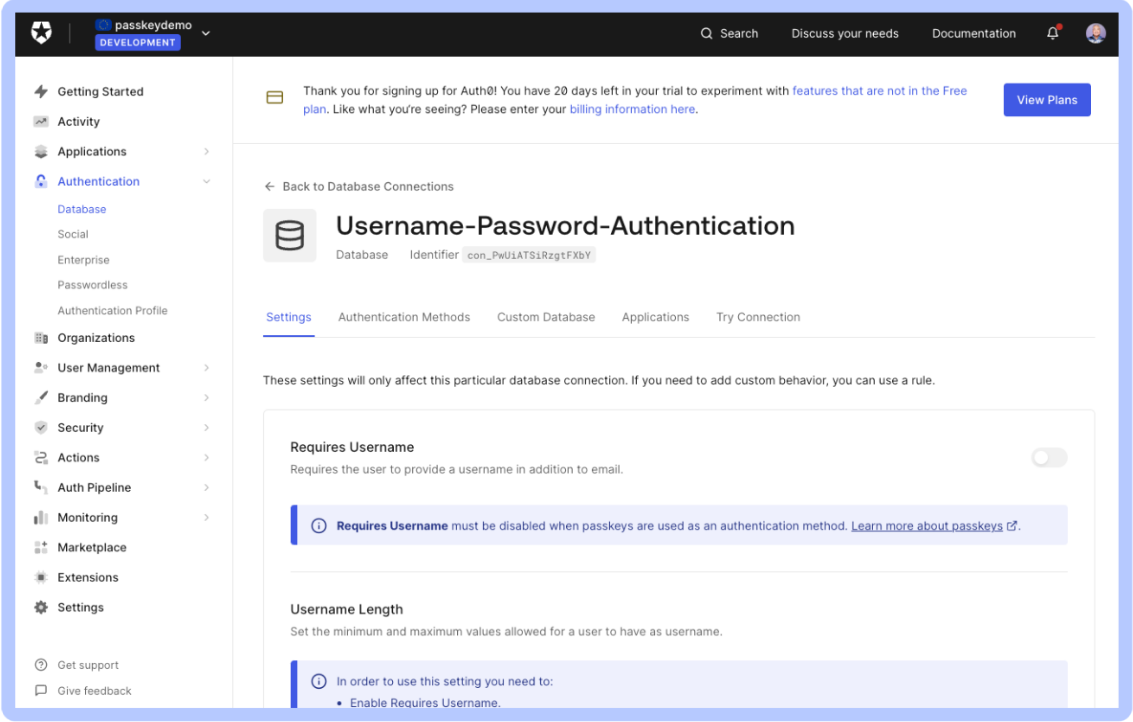The width and height of the screenshot is (1133, 722).
Task: Open Authentication Profile in the sidebar
Action: tap(113, 310)
